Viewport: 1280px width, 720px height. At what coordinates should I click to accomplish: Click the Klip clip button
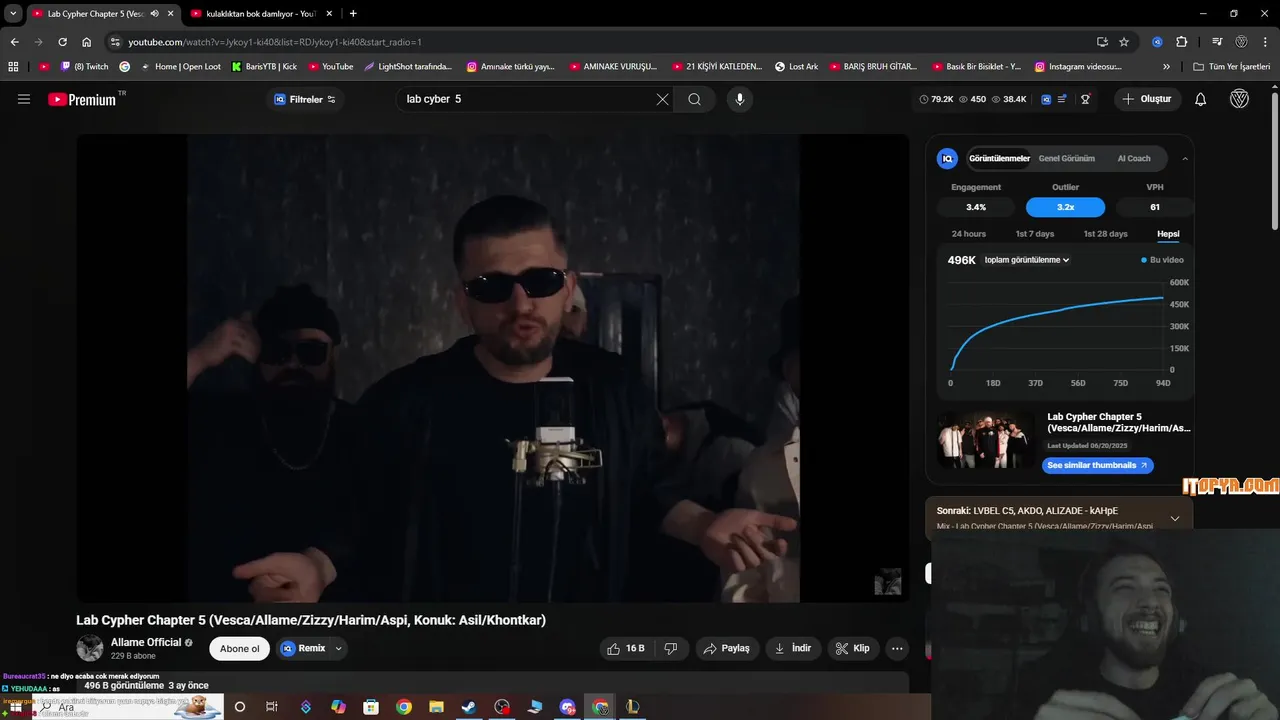[853, 648]
